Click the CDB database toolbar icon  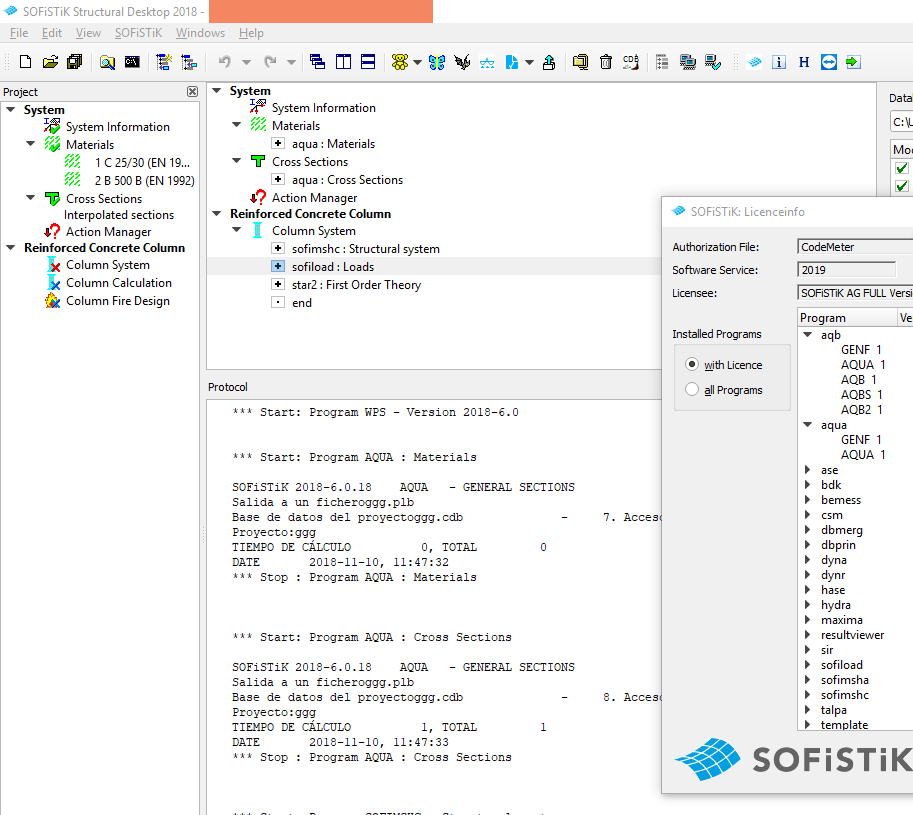pyautogui.click(x=631, y=62)
